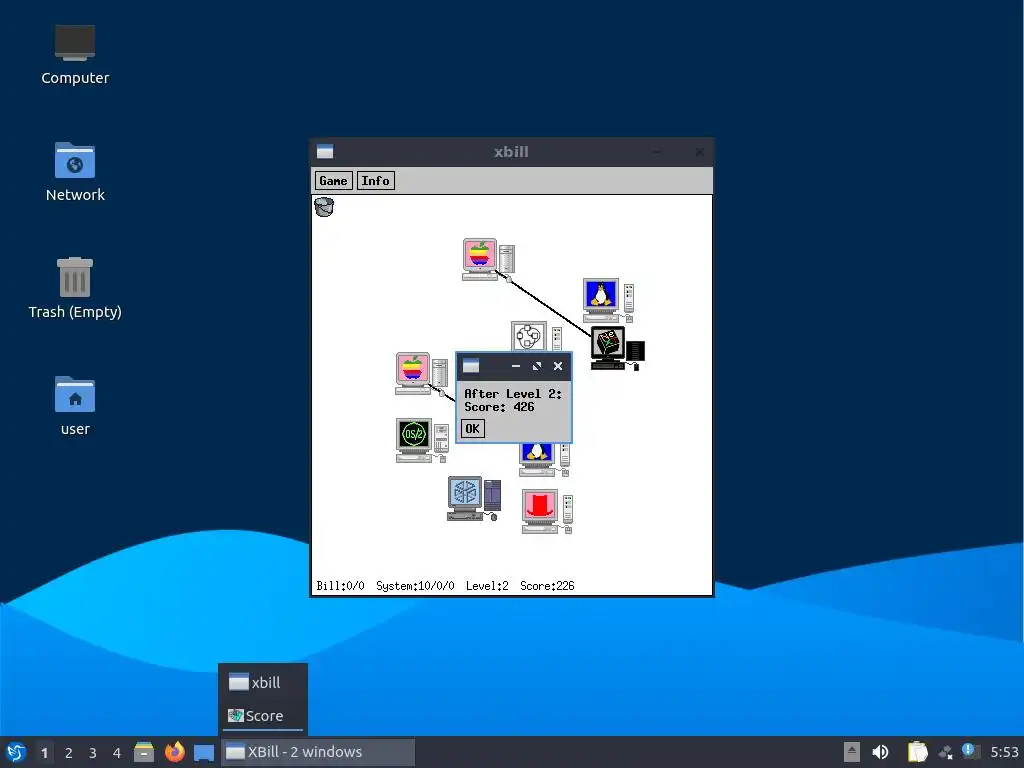The image size is (1024, 768).
Task: Click the blue Sun workstation computer
Action: [474, 498]
